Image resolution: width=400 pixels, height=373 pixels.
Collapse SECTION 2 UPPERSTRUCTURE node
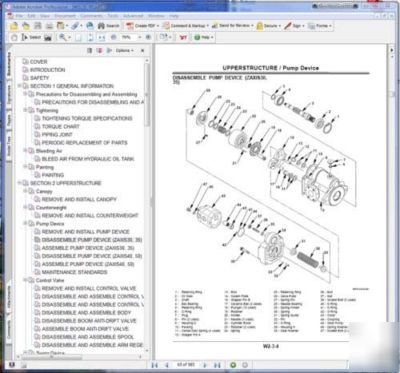[x=20, y=183]
